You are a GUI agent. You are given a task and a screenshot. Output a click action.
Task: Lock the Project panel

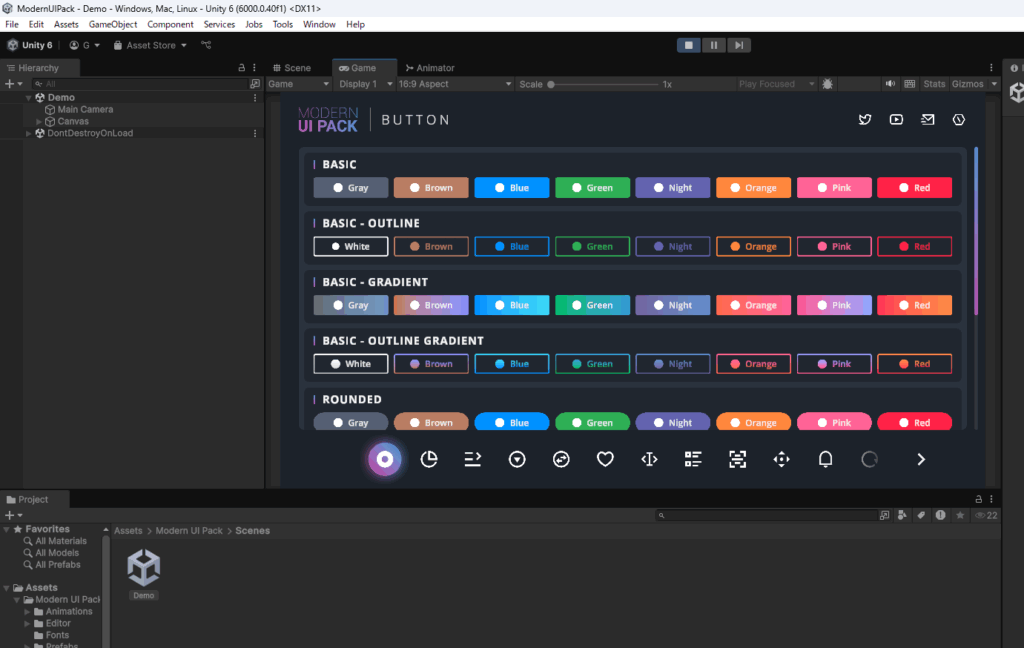[x=978, y=499]
